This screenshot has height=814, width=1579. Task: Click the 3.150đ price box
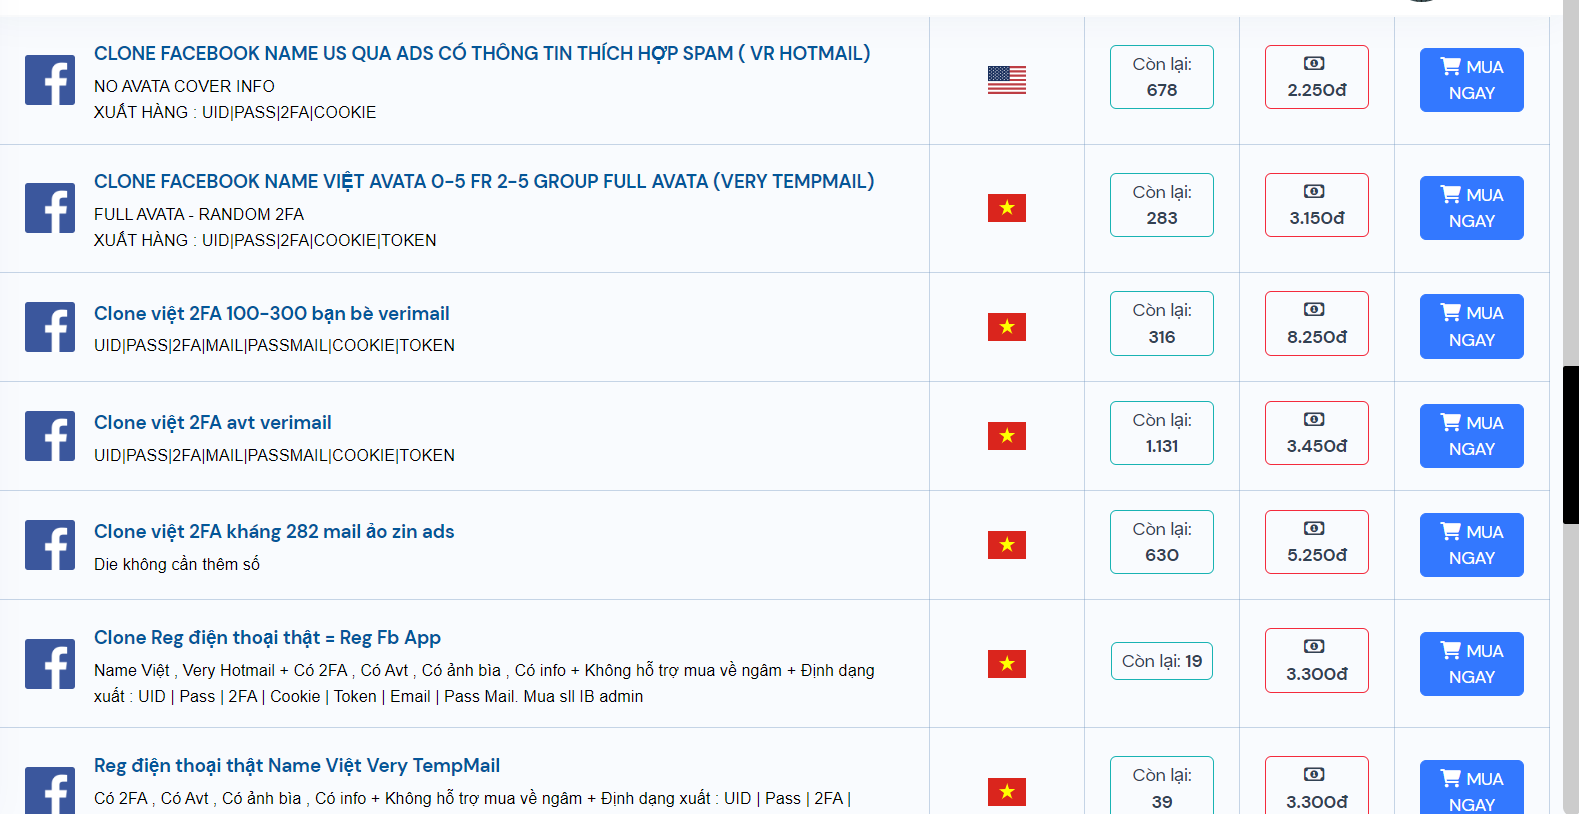click(x=1317, y=205)
